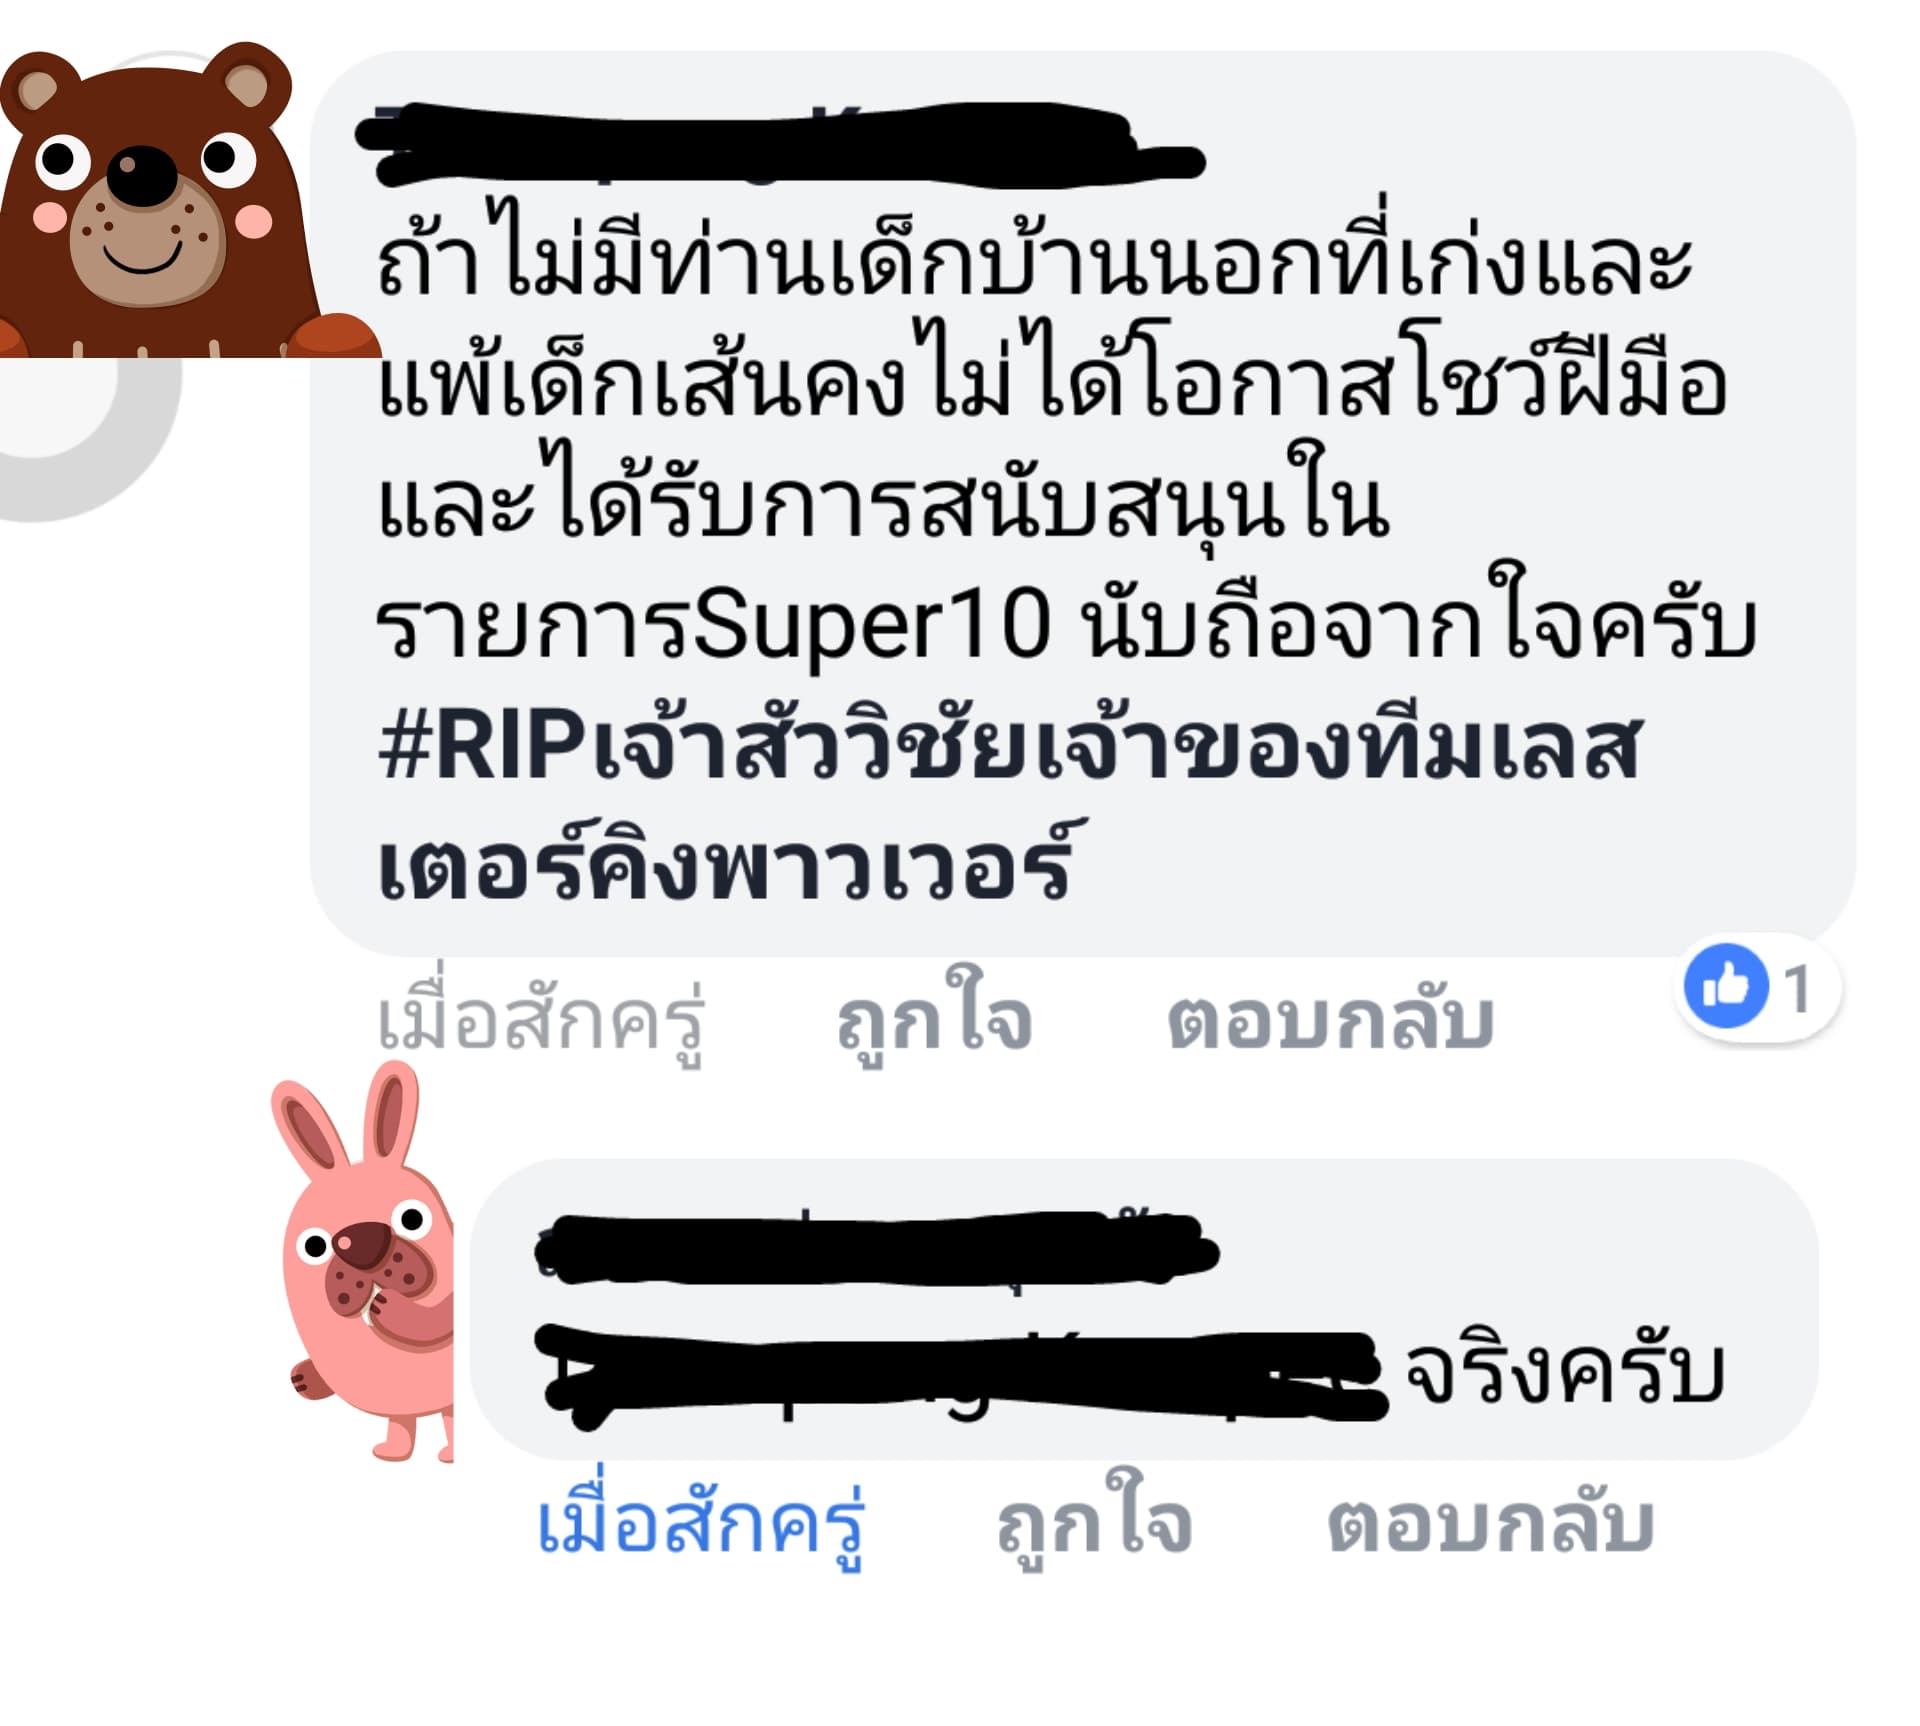
Task: Open the #RIPเจ้าสัววิชัย hashtag link
Action: (1010, 747)
